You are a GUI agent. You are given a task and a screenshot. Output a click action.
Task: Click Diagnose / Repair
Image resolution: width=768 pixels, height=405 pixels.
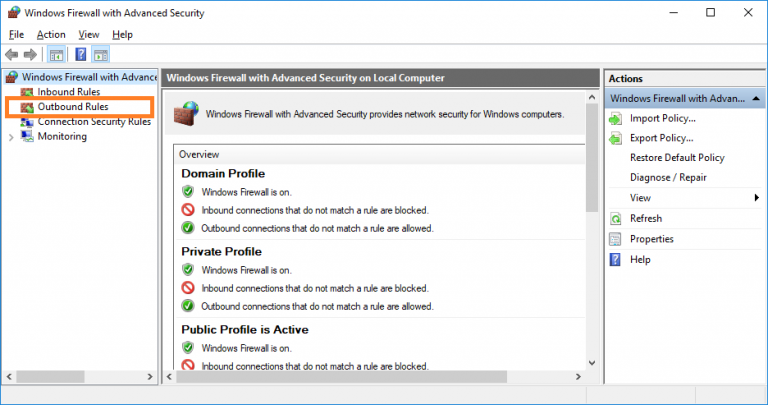(667, 178)
